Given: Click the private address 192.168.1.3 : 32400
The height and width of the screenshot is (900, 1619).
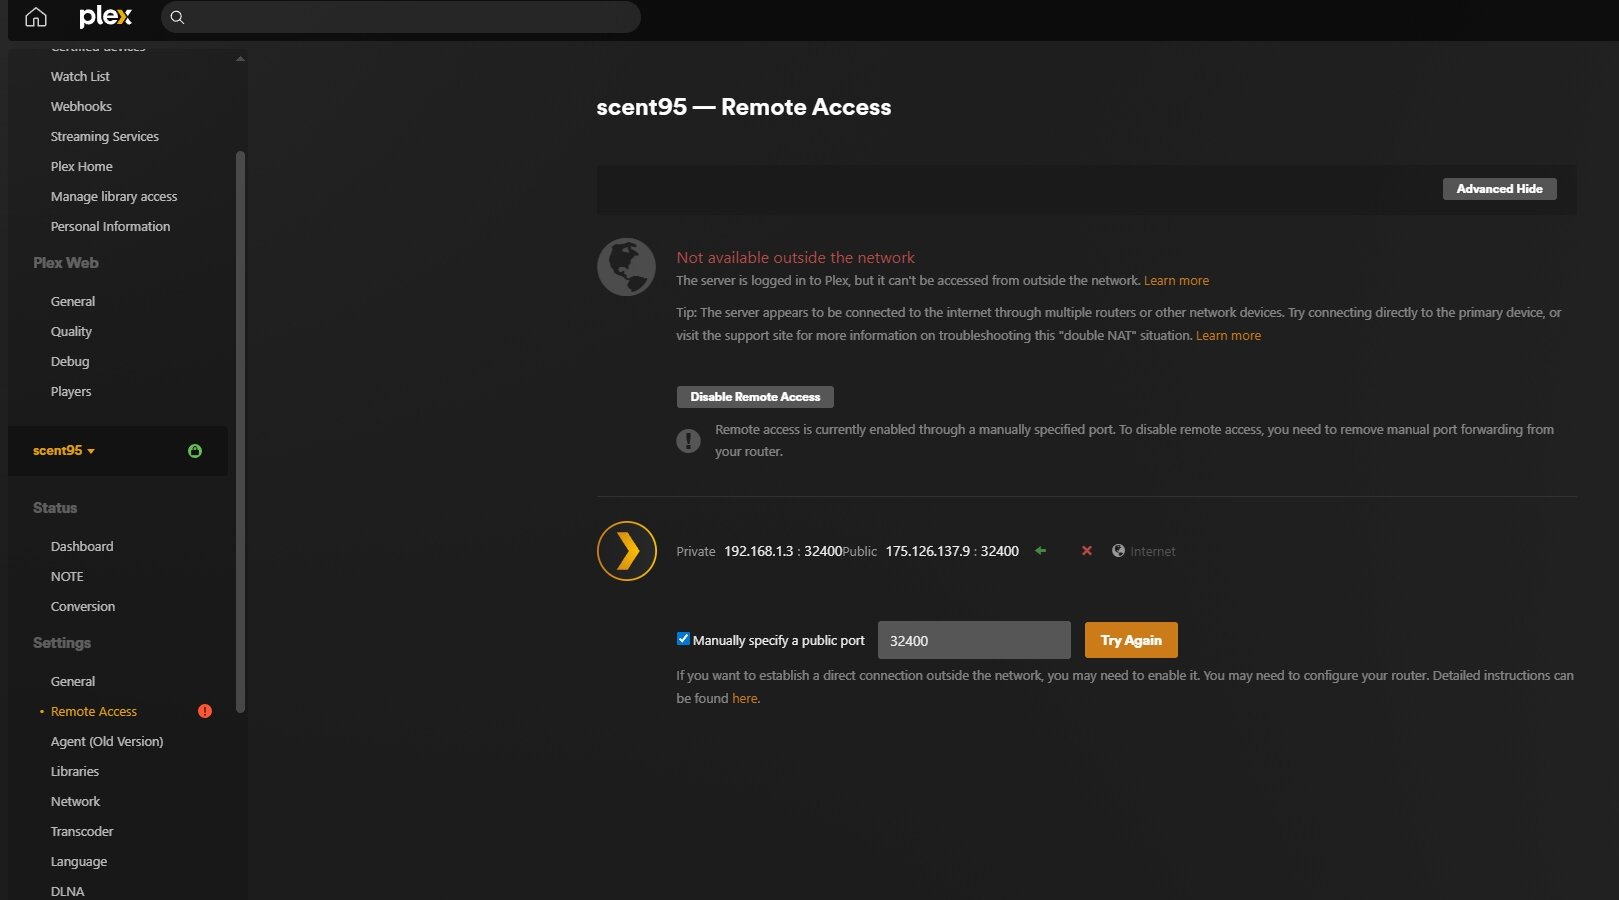Looking at the screenshot, I should (783, 551).
